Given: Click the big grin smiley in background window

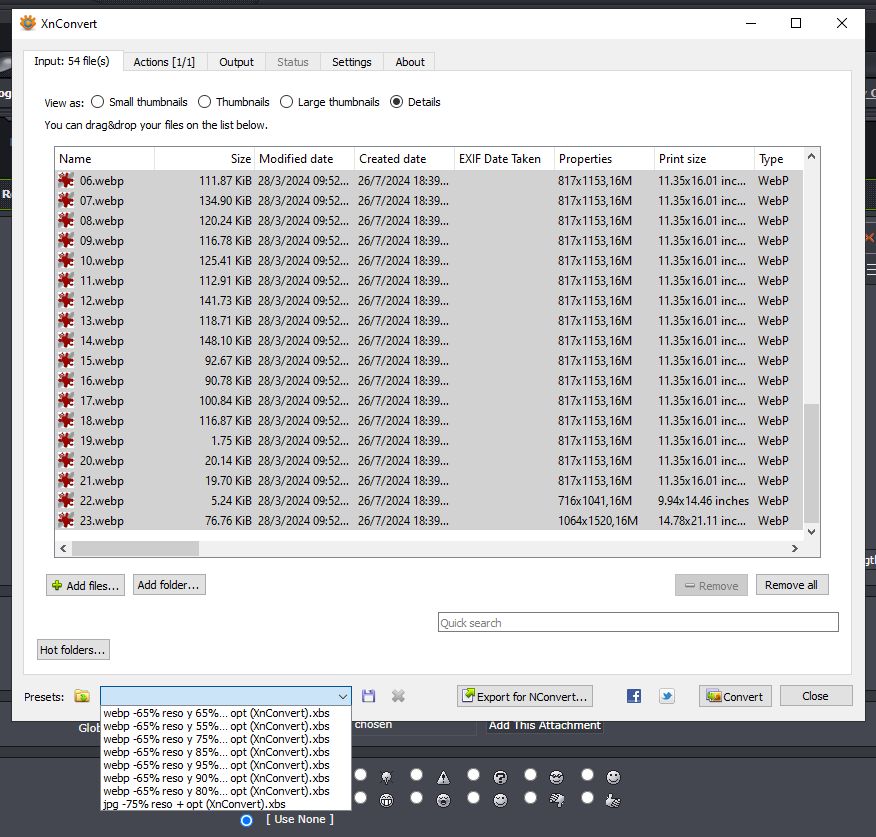Looking at the screenshot, I should 386,800.
